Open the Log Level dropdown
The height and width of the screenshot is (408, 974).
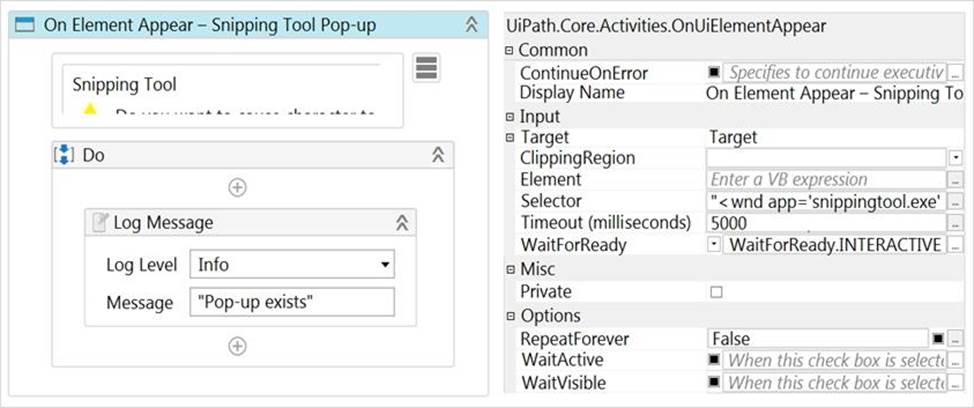coord(385,265)
